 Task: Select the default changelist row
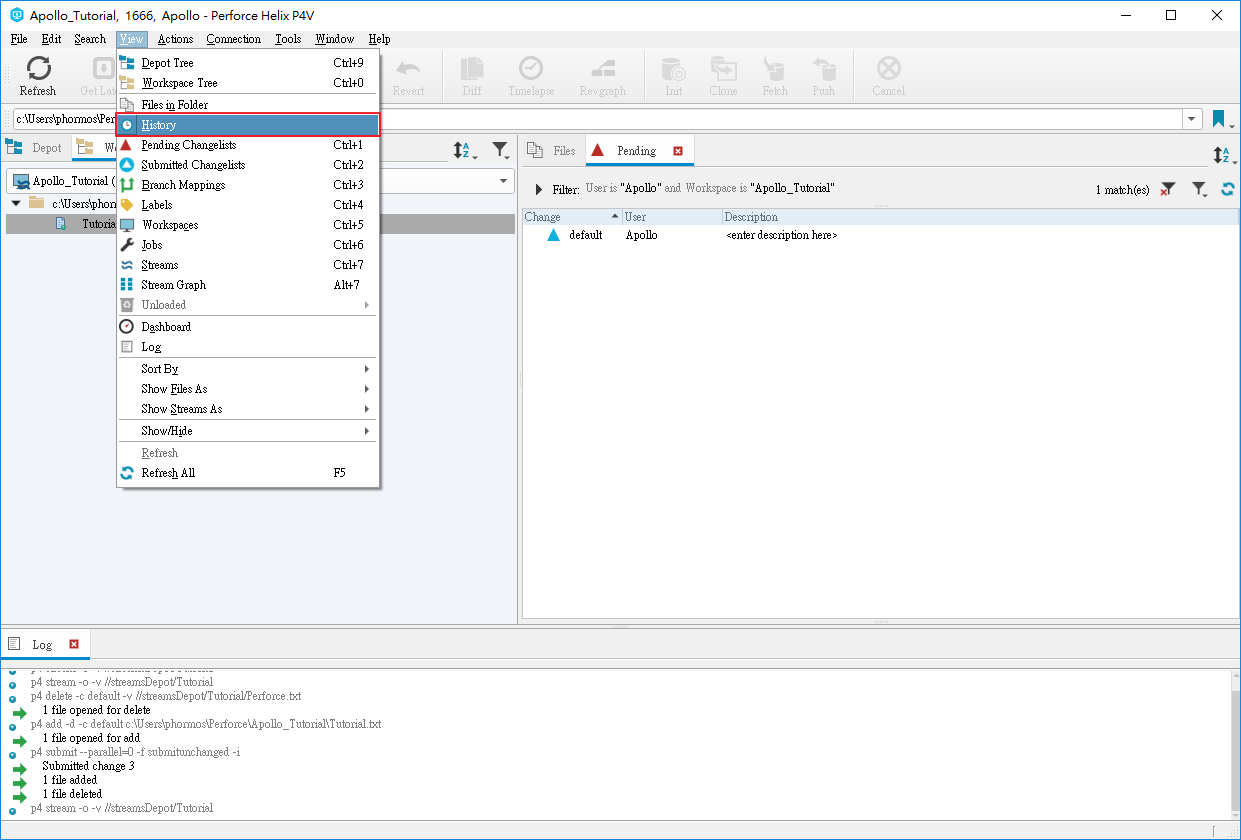(880, 235)
